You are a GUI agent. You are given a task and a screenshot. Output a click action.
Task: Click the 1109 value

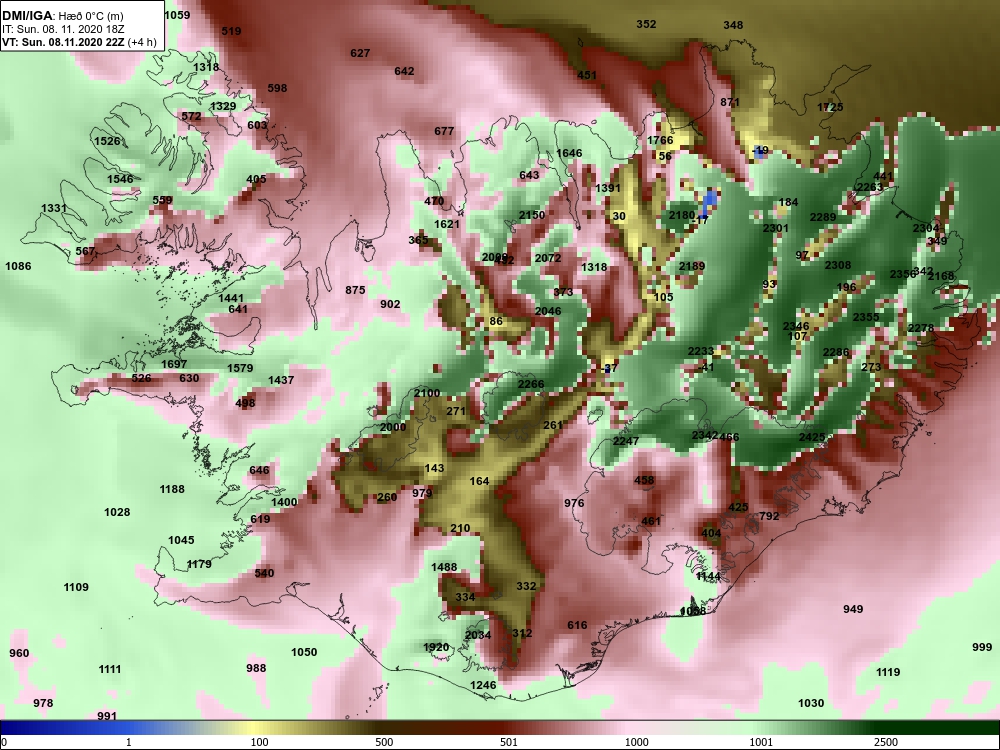[77, 587]
